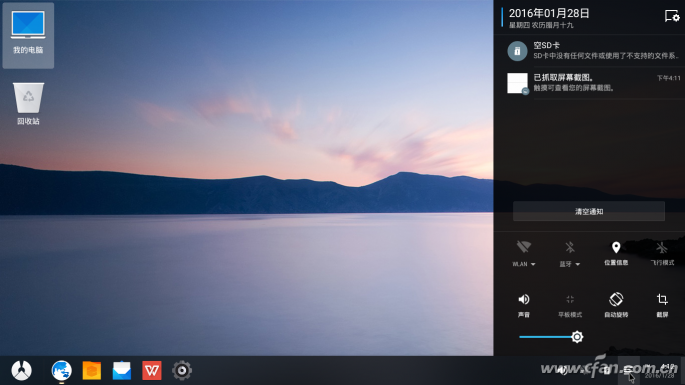Toggle the auto-rotate setting
Screen dimensions: 685x385
click(x=616, y=305)
